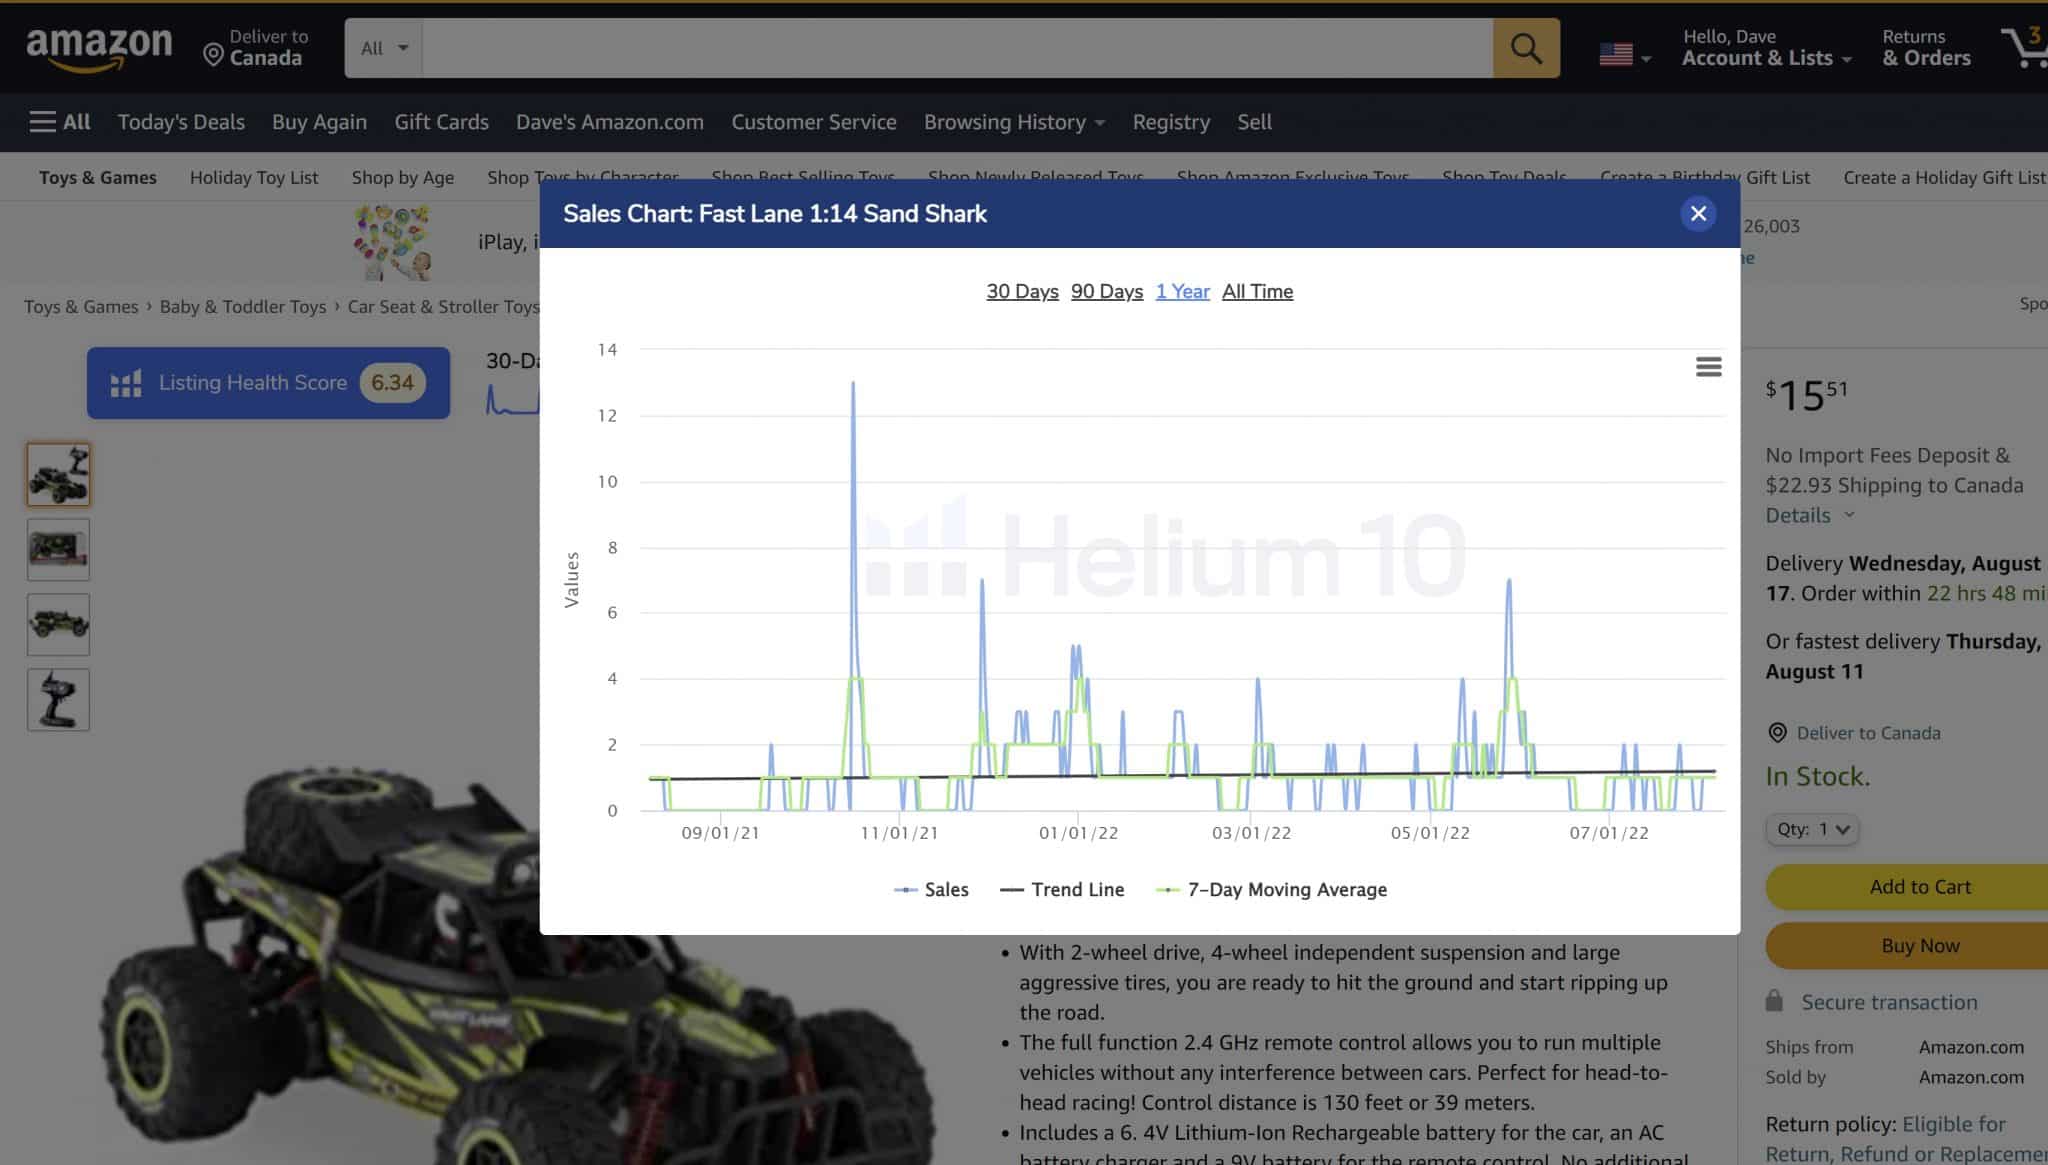This screenshot has width=2048, height=1165.
Task: Click the Deliver to Canada location pin
Action: tap(213, 54)
